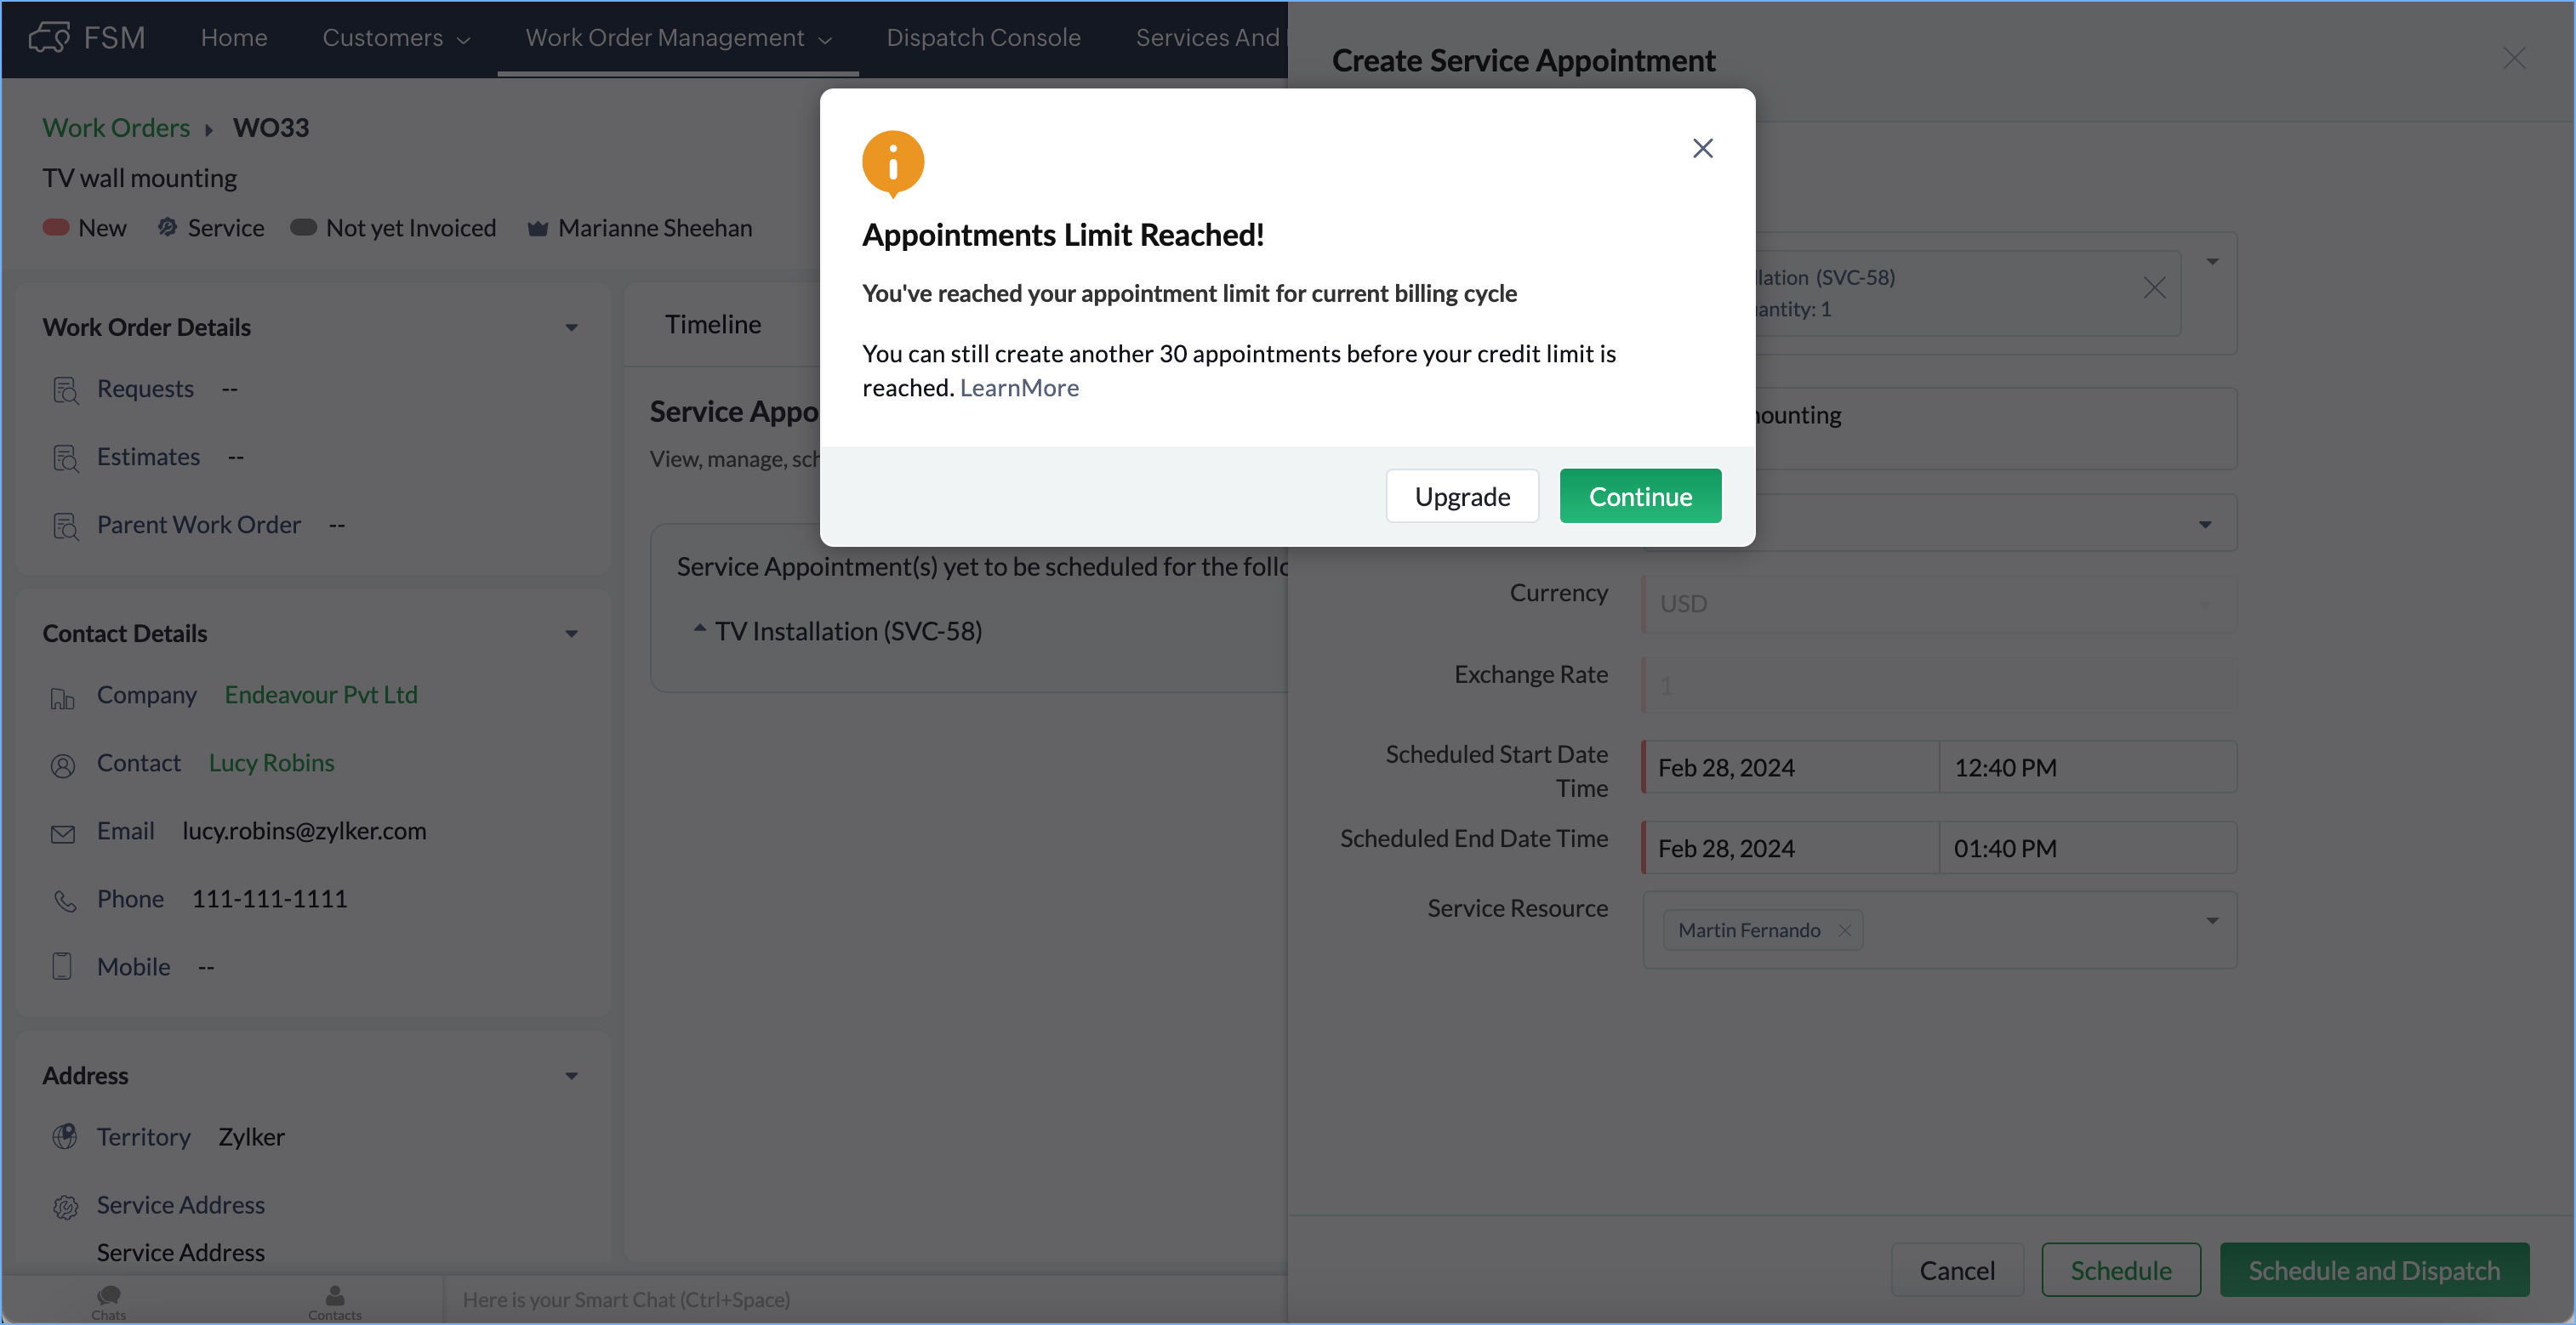Click the Chats icon in bottom bar
2576x1325 pixels.
pyautogui.click(x=108, y=1296)
